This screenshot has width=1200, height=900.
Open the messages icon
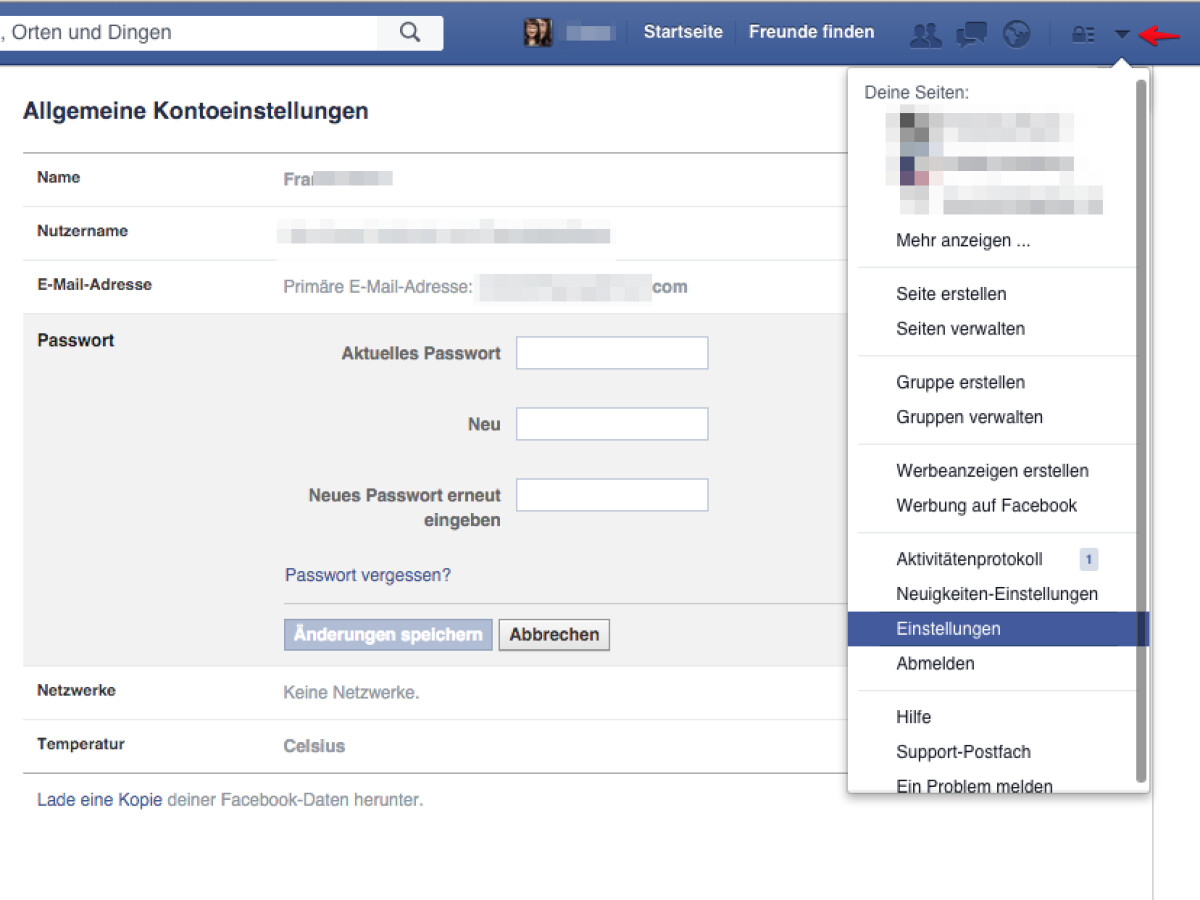pyautogui.click(x=971, y=34)
